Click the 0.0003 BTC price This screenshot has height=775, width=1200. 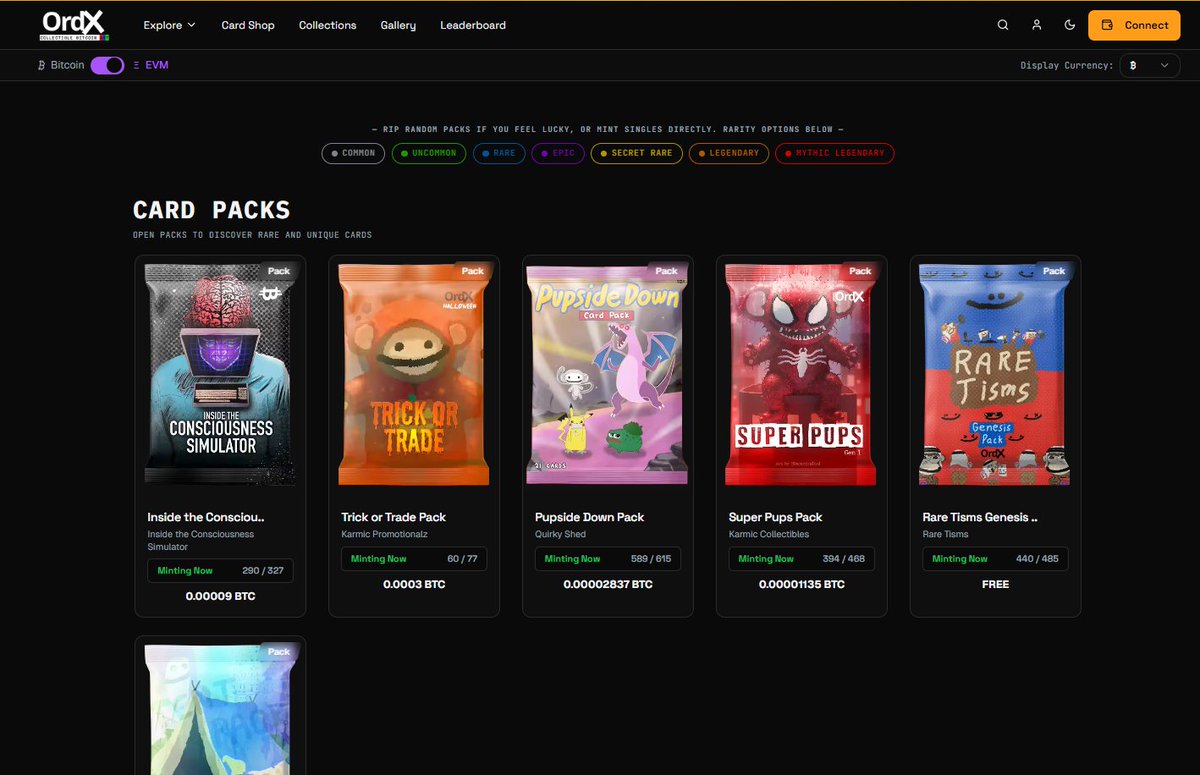[x=414, y=584]
